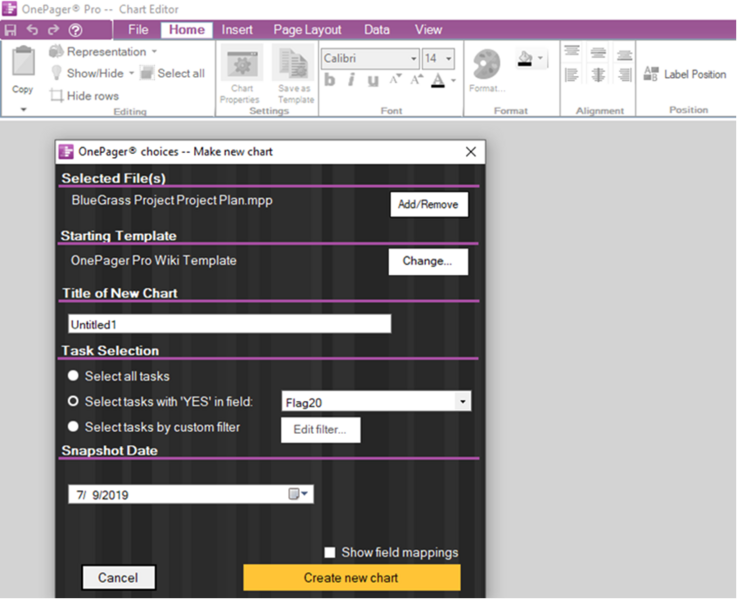
Task: Click the Change... template button
Action: pyautogui.click(x=428, y=261)
